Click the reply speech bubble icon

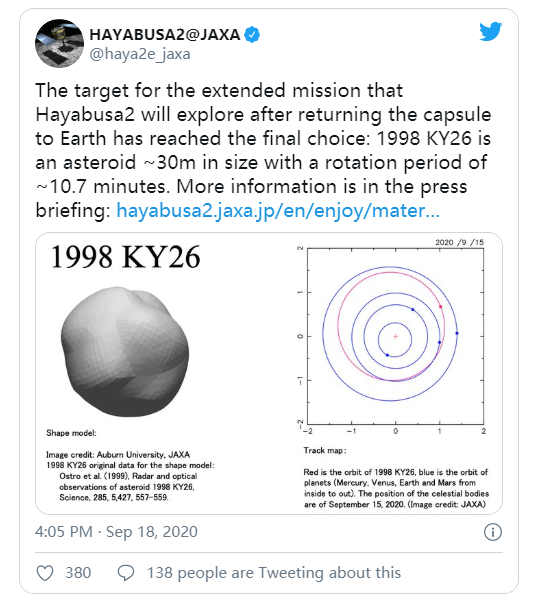coord(126,573)
